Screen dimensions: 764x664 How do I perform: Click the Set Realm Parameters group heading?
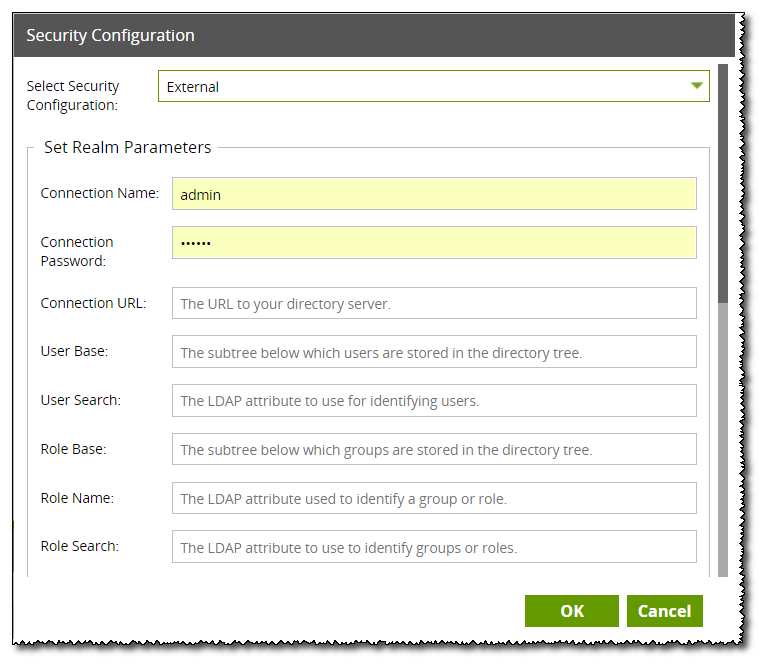(128, 147)
